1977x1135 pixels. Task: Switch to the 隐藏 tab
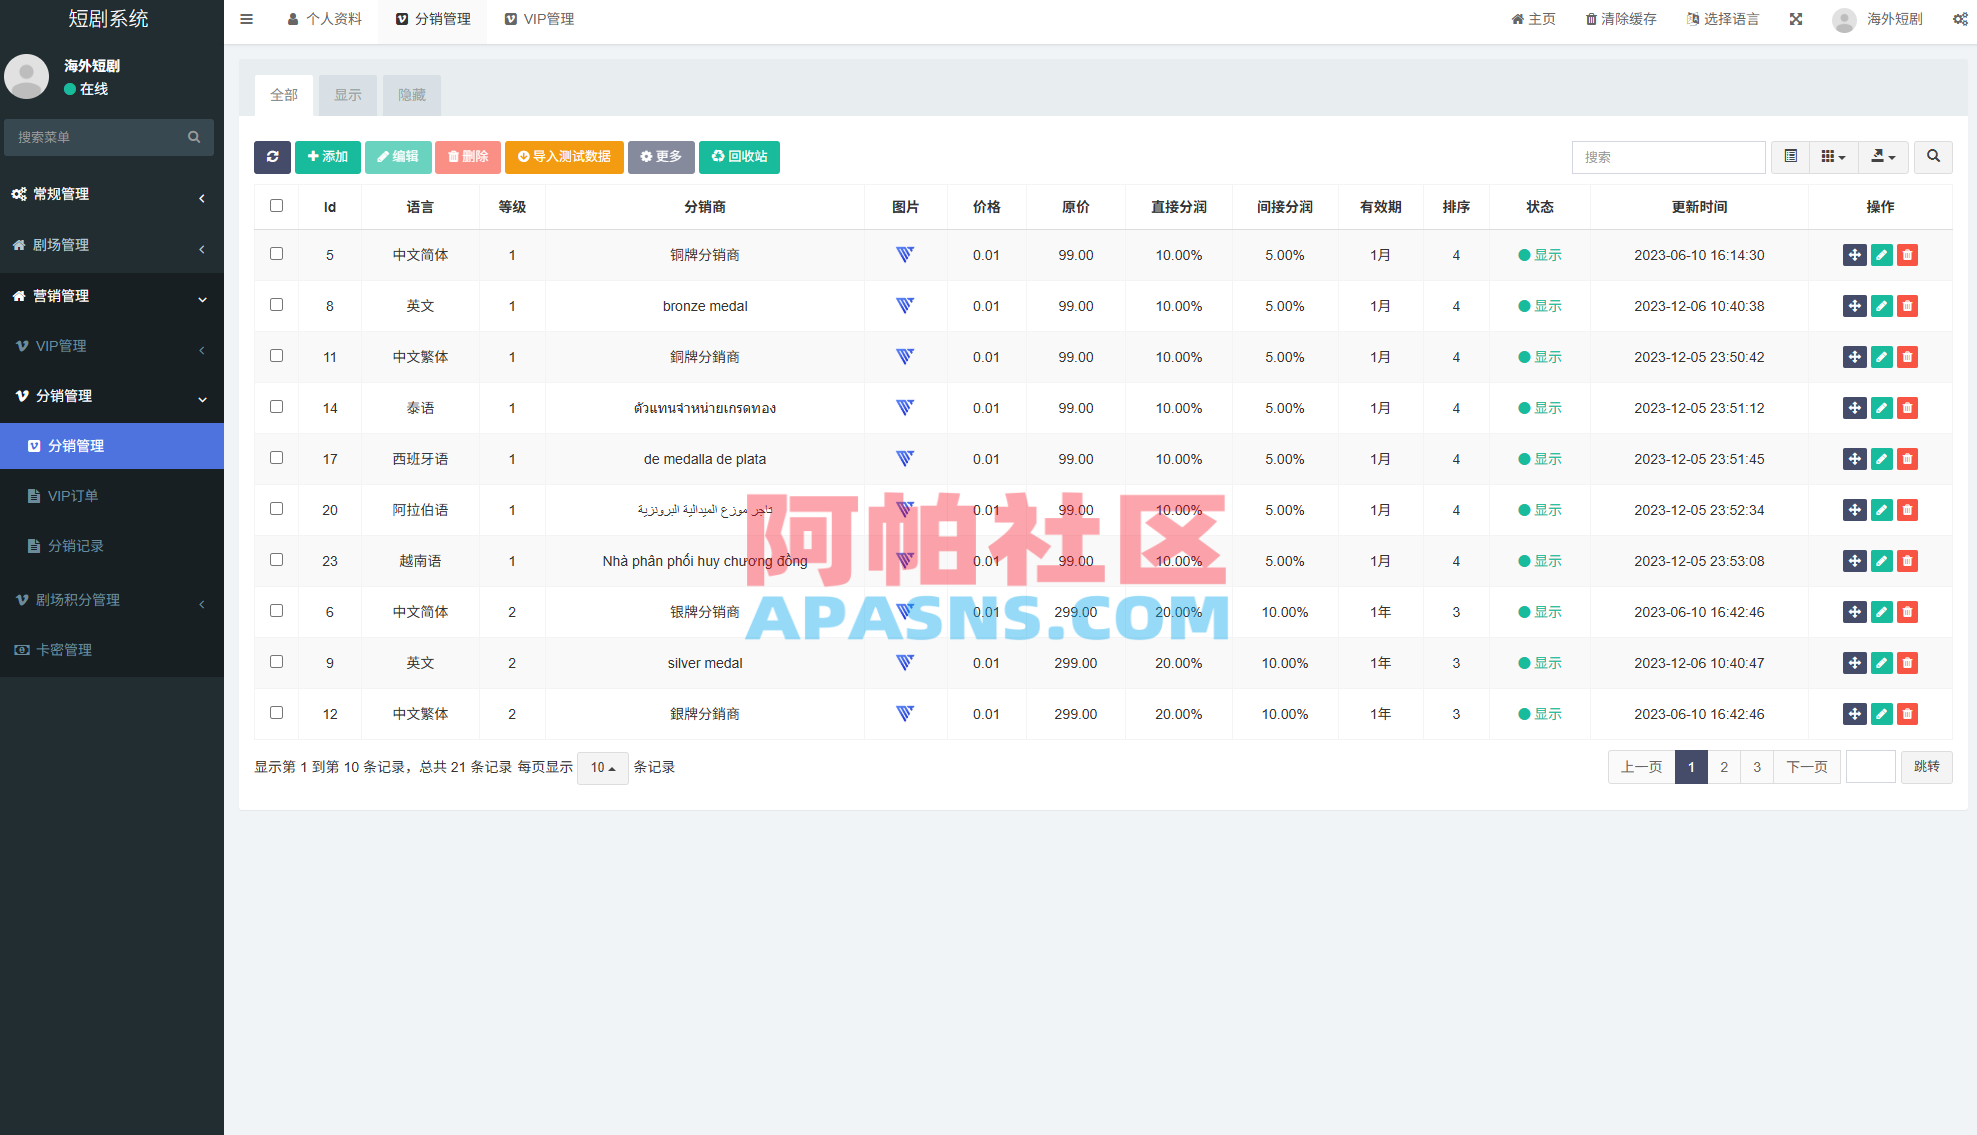point(411,95)
